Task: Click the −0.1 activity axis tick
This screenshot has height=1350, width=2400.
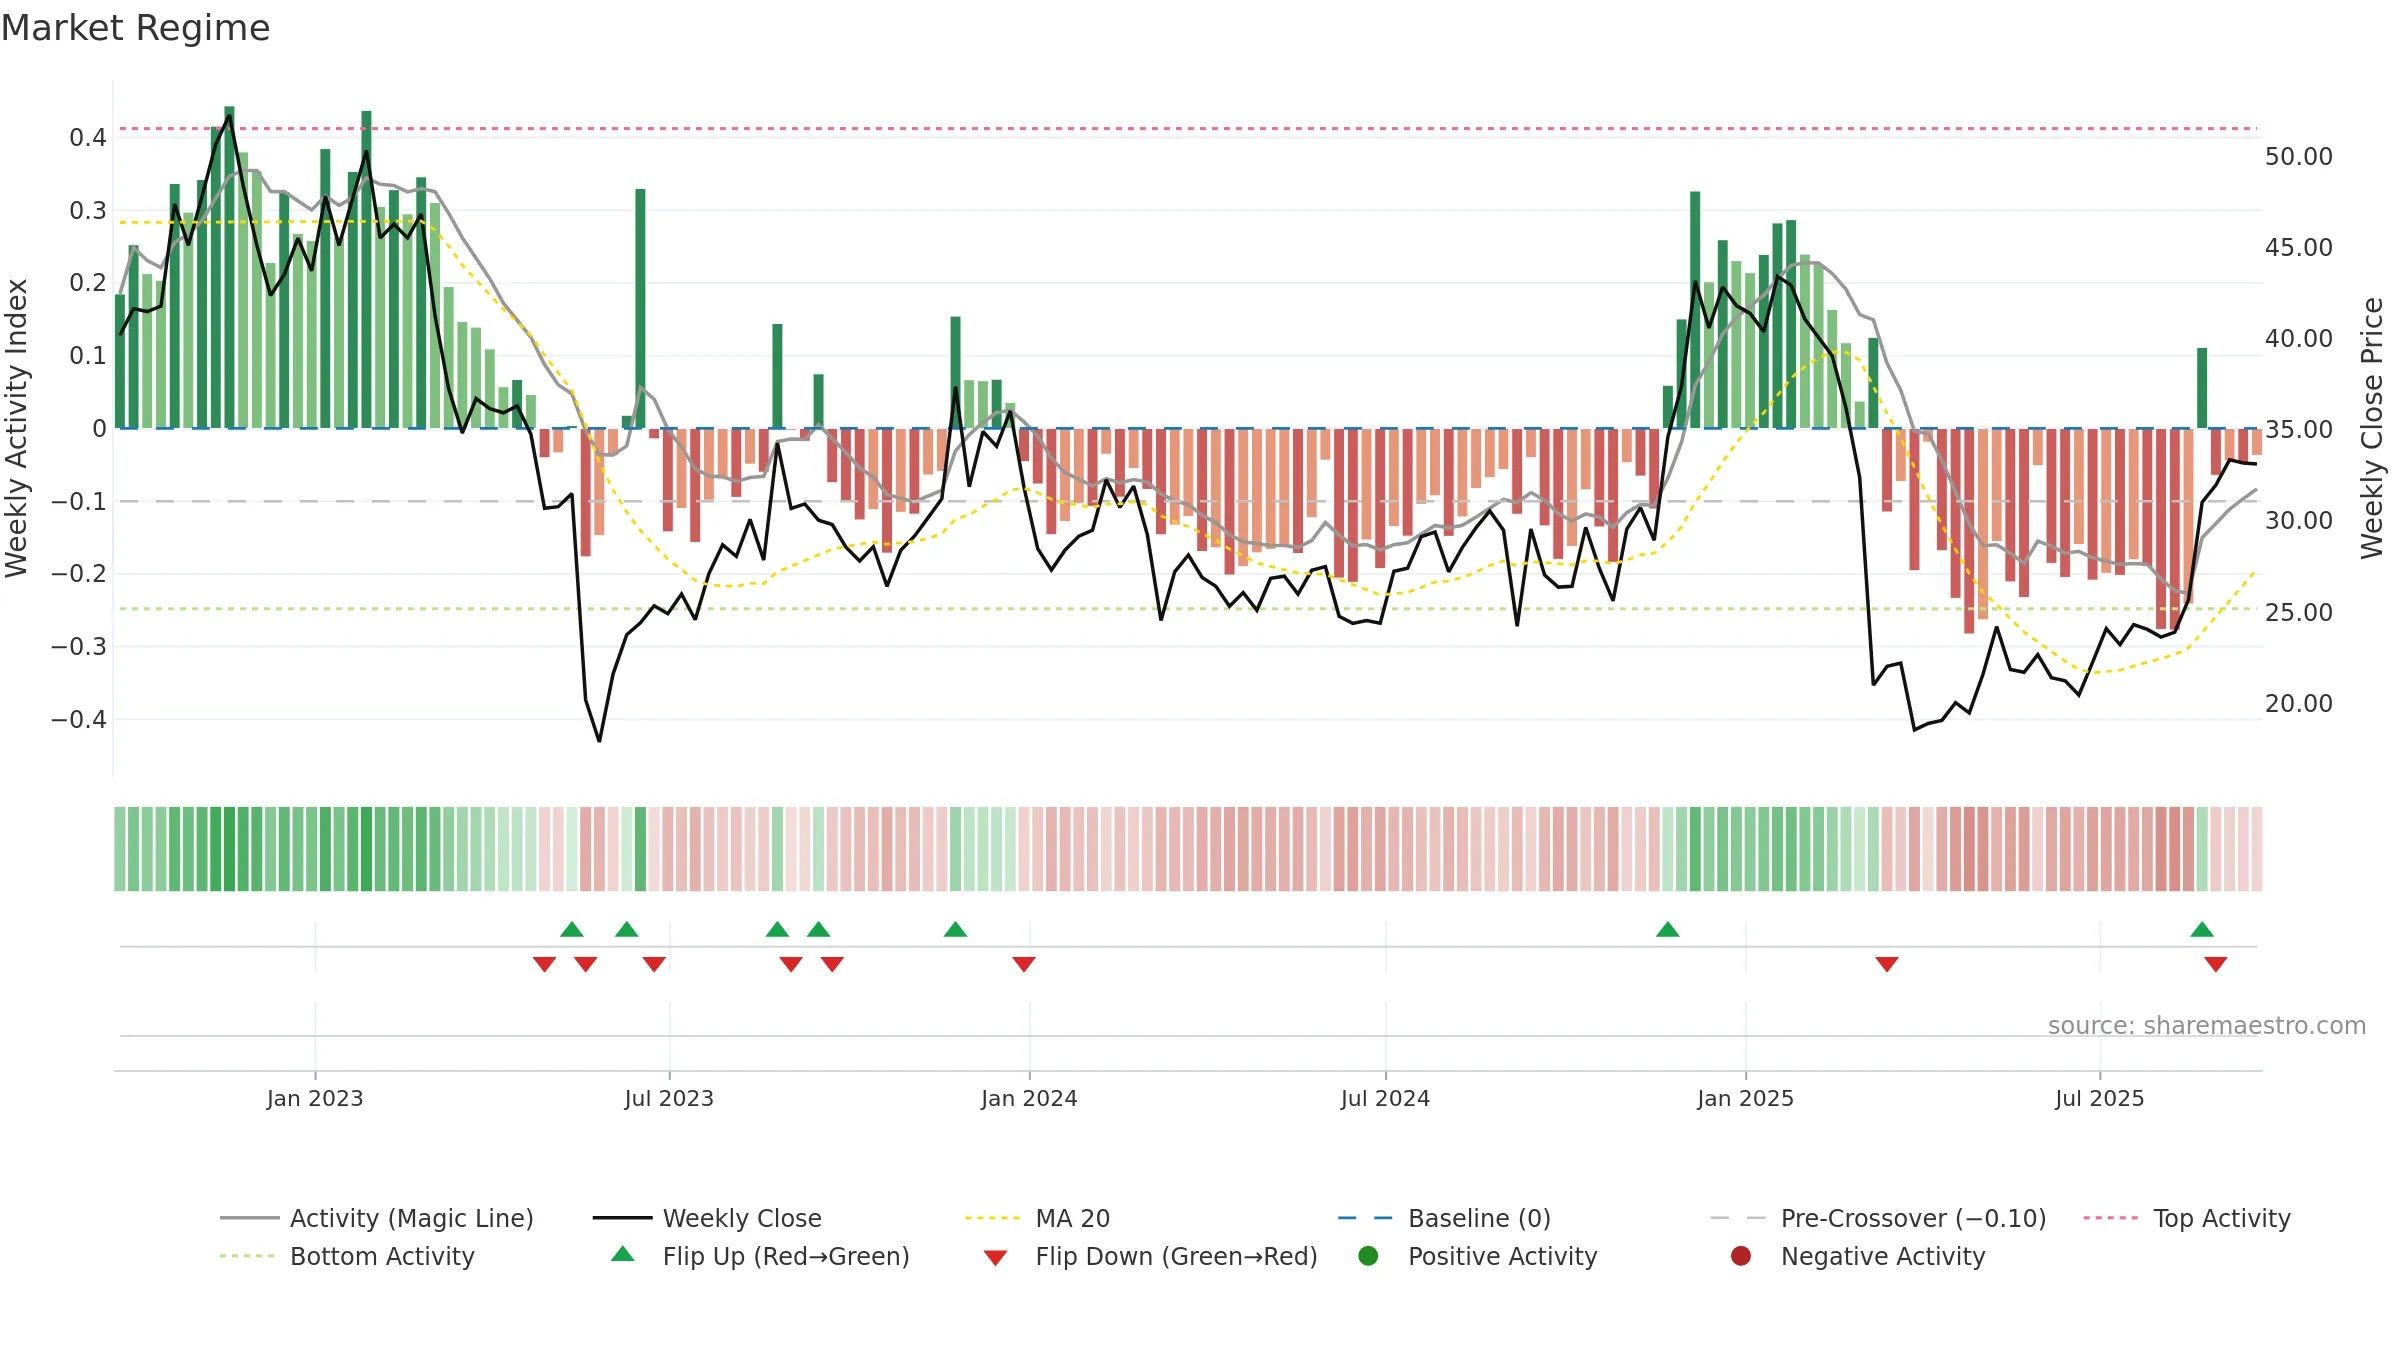Action: coord(79,501)
